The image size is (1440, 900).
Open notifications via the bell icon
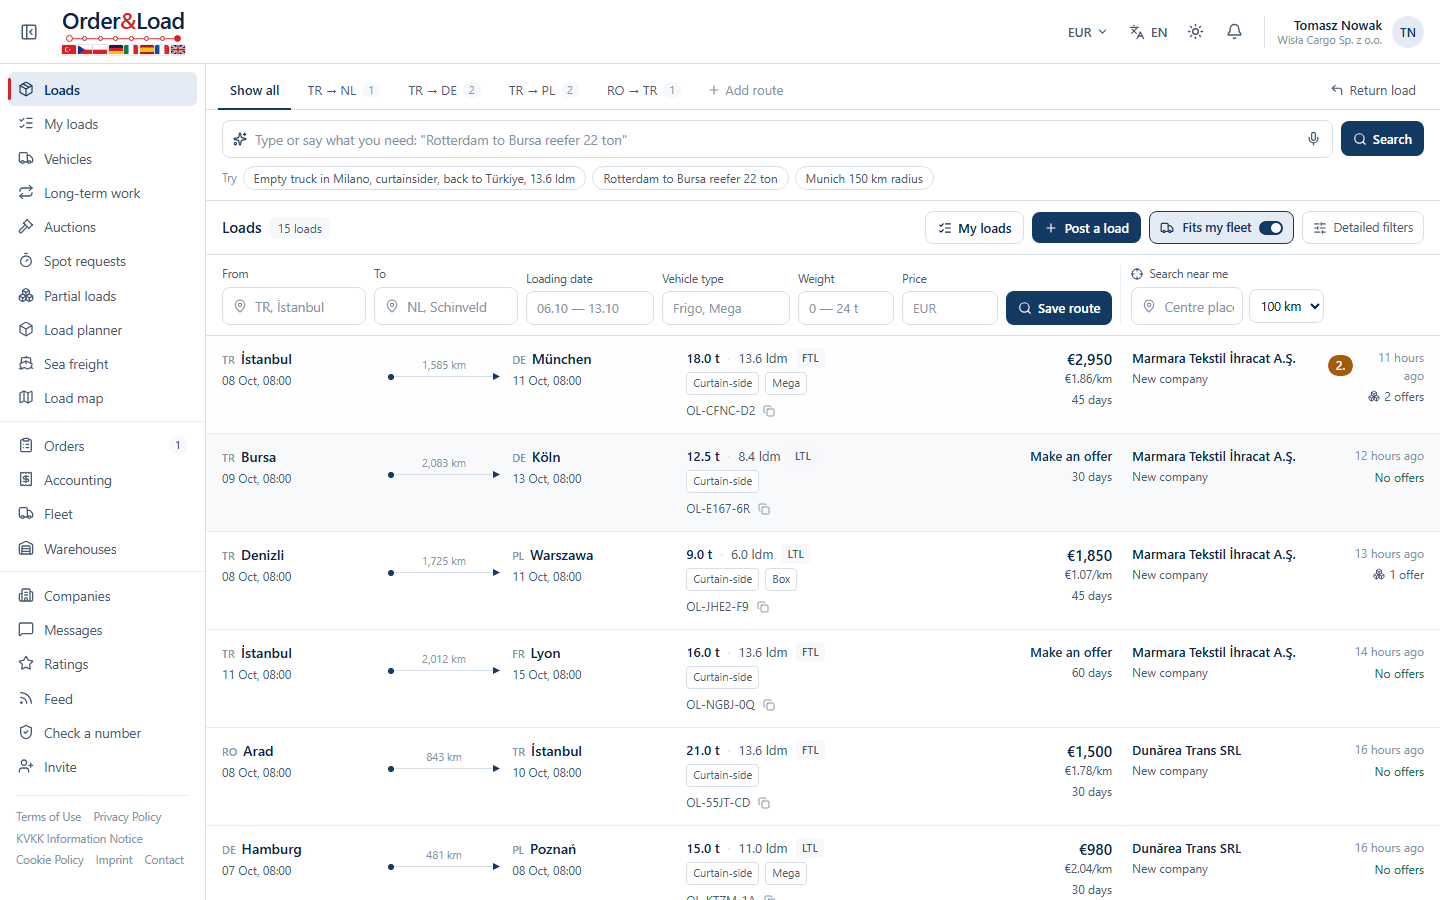(1234, 32)
